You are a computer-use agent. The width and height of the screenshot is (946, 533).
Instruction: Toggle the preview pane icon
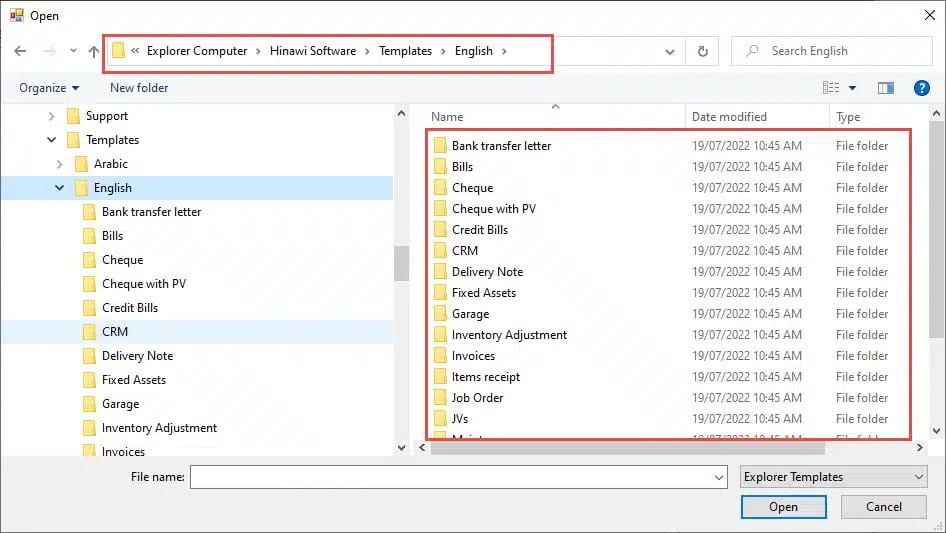click(x=885, y=88)
